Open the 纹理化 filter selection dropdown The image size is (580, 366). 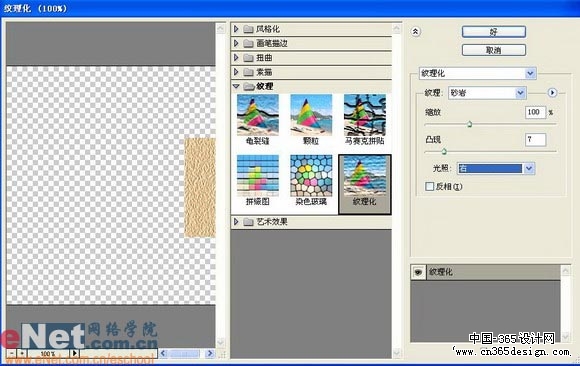click(478, 73)
